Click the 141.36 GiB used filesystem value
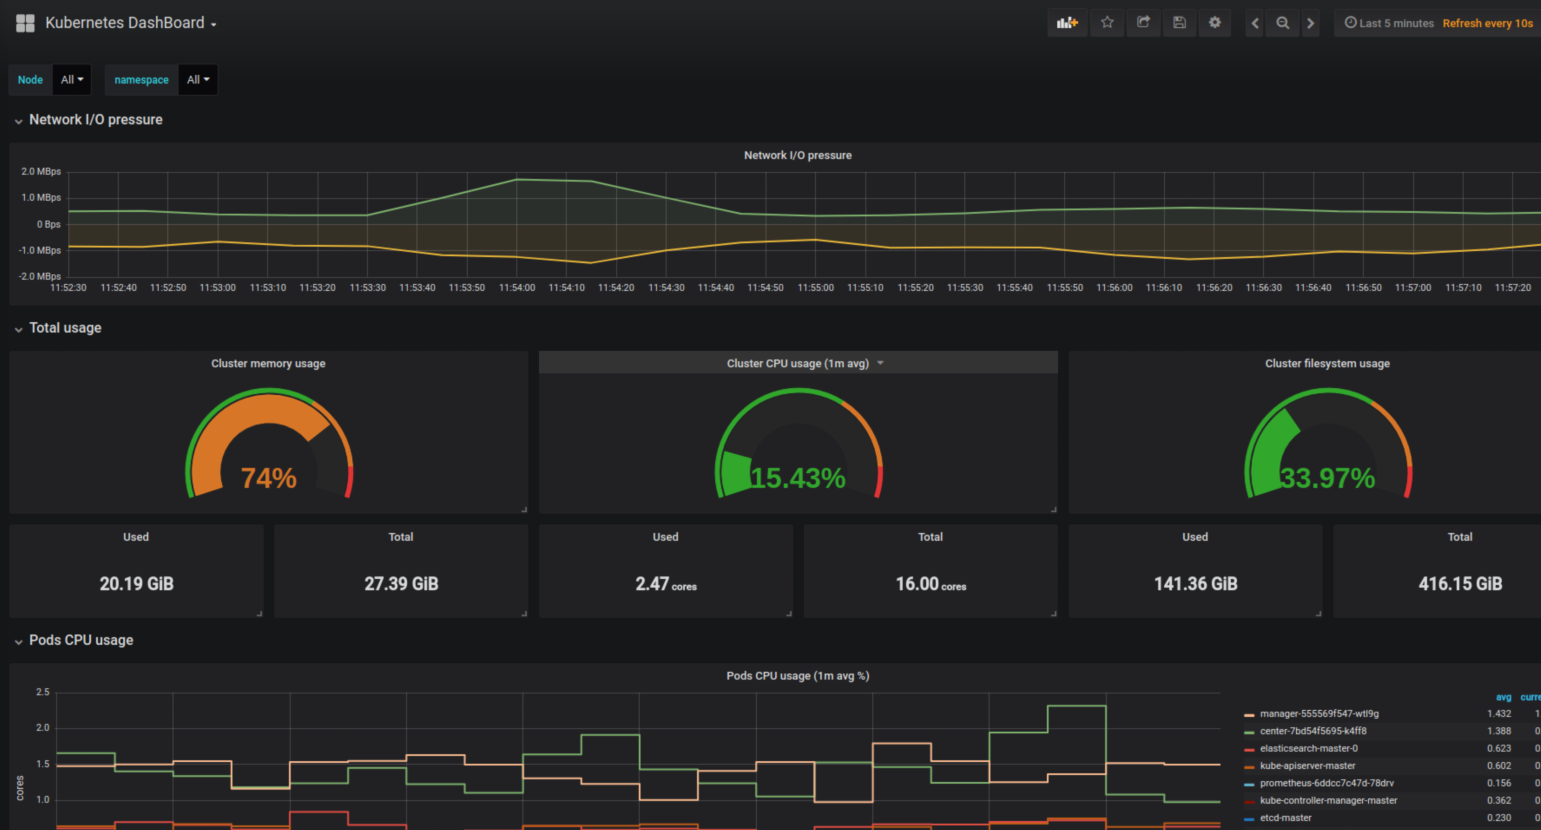Image resolution: width=1541 pixels, height=830 pixels. pyautogui.click(x=1196, y=584)
